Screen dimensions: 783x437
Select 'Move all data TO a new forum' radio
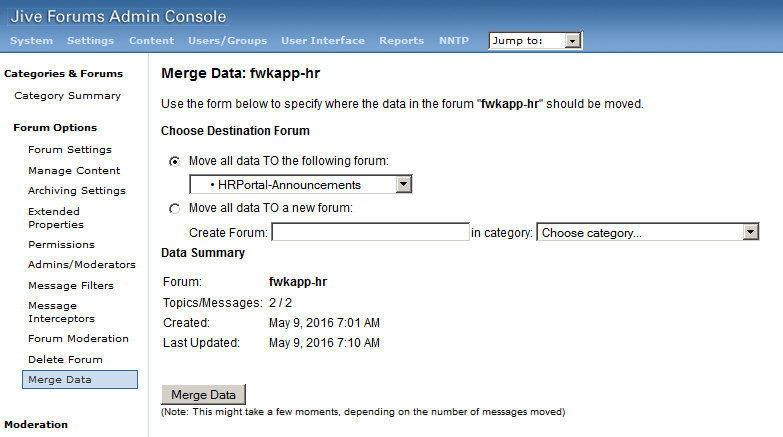[174, 208]
